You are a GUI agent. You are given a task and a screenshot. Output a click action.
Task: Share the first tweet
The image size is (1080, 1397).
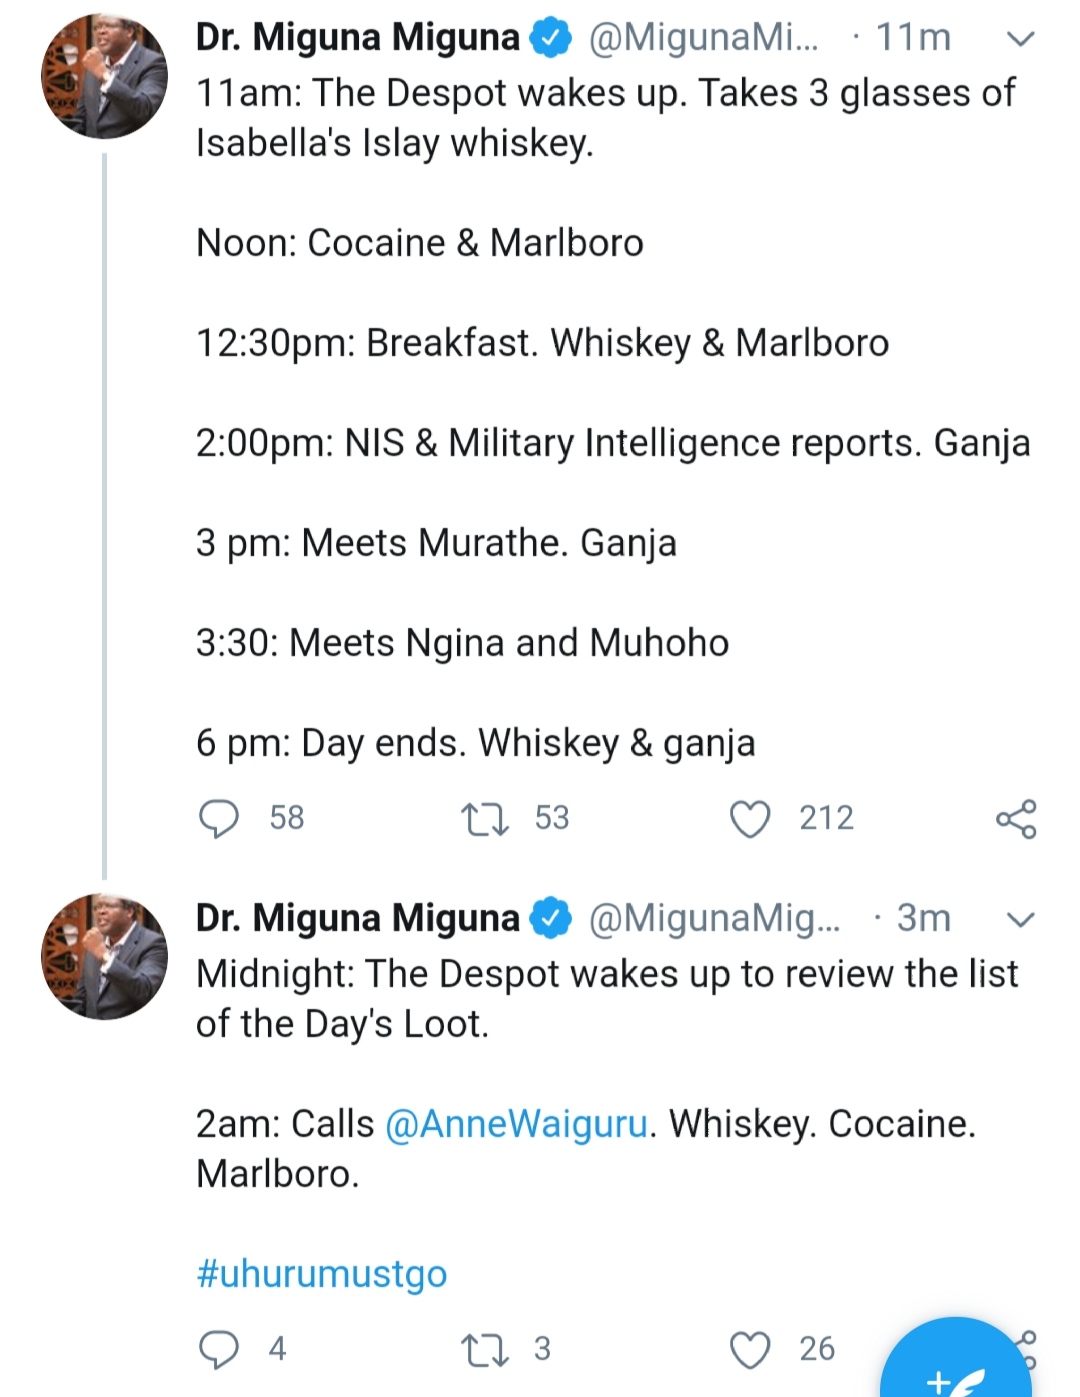tap(1016, 819)
